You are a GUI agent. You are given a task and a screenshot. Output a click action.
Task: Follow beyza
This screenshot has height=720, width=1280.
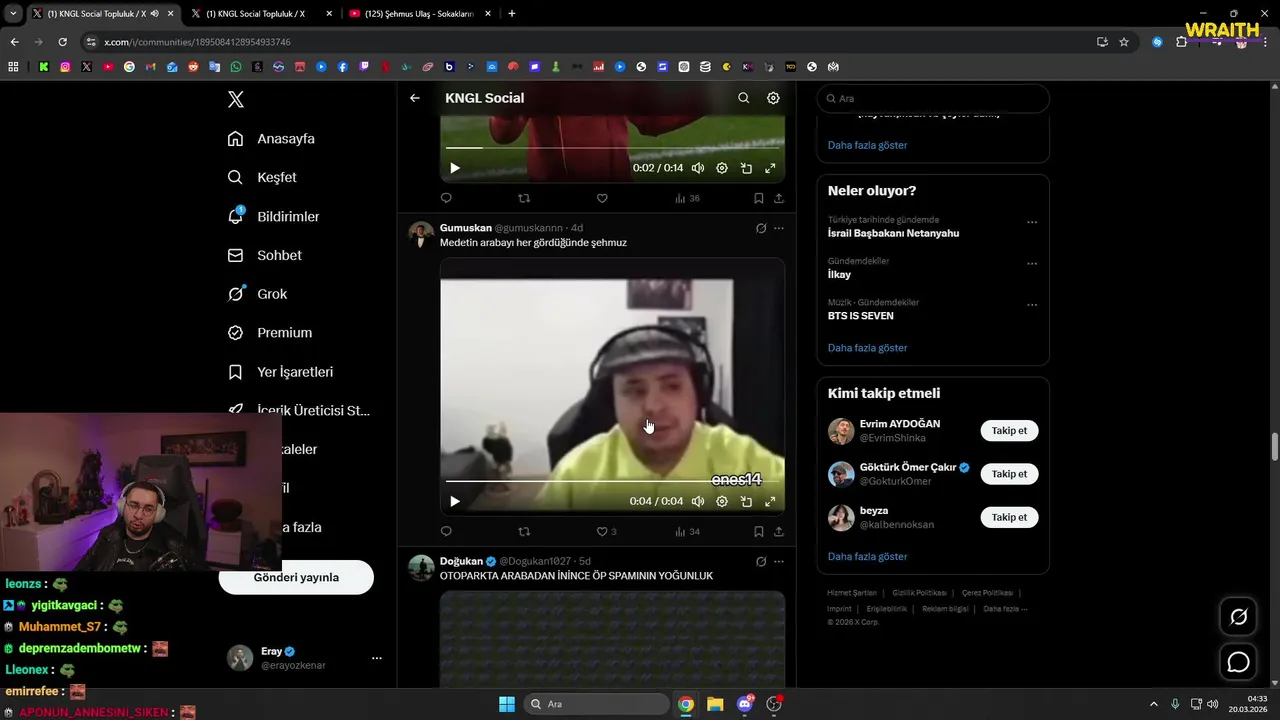pyautogui.click(x=1009, y=517)
